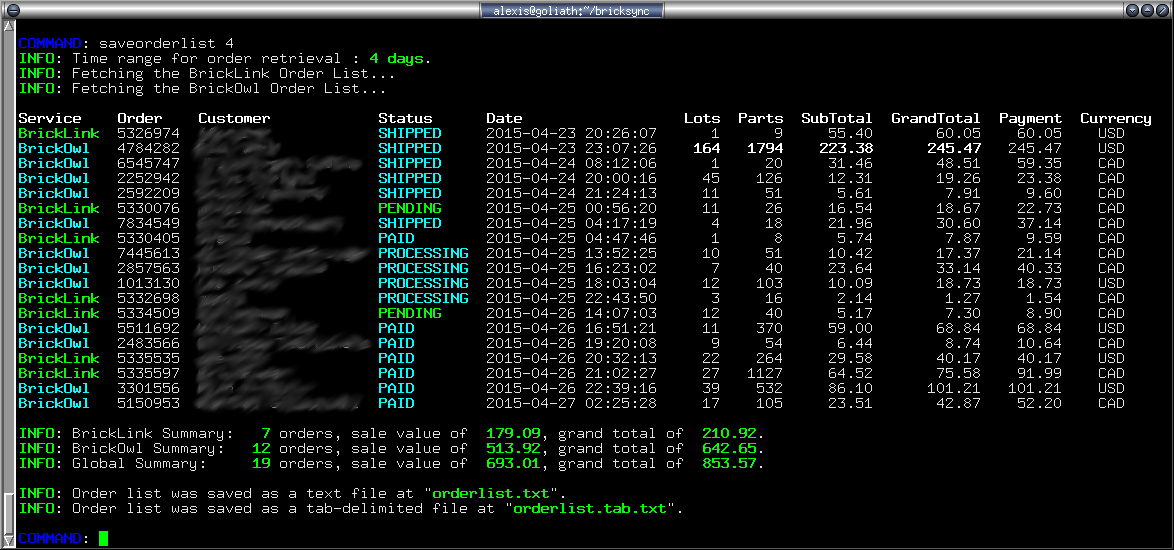This screenshot has height=550, width=1174.
Task: Click the alexis@goliath:~/bricksync window title
Action: pos(572,10)
